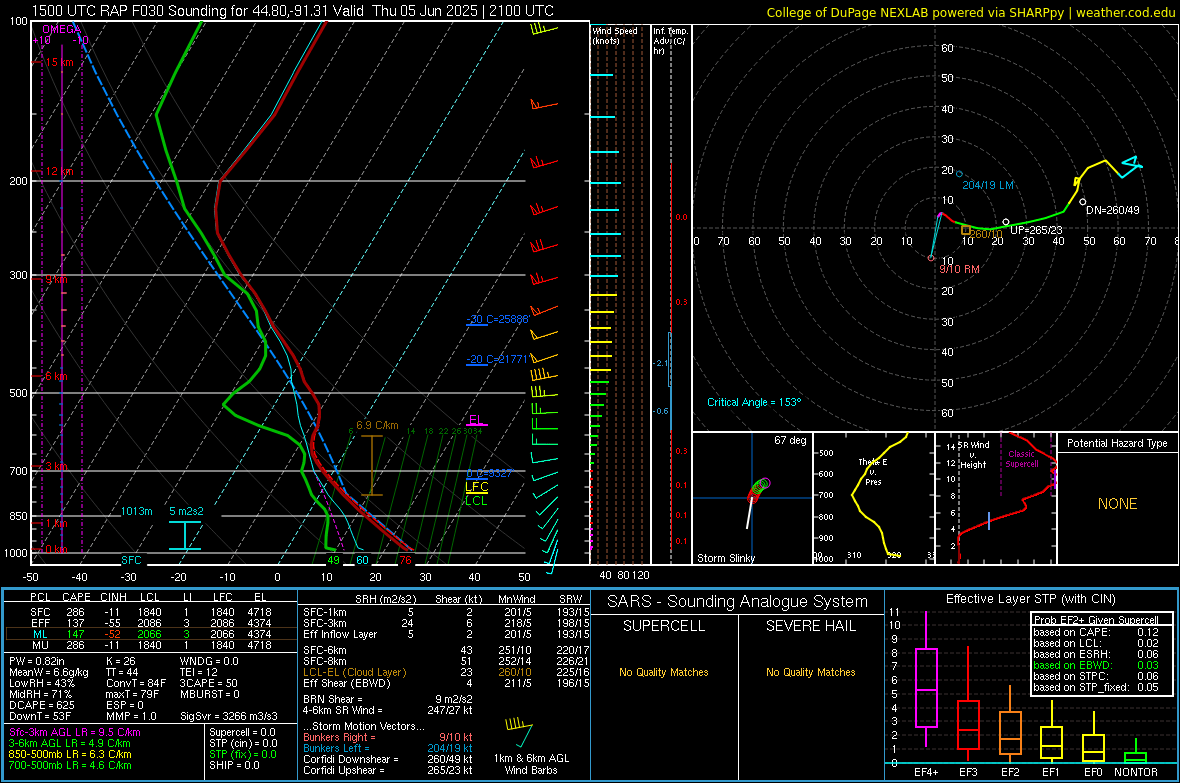Image resolution: width=1180 pixels, height=783 pixels.
Task: Click the green LCL level label
Action: coord(476,501)
